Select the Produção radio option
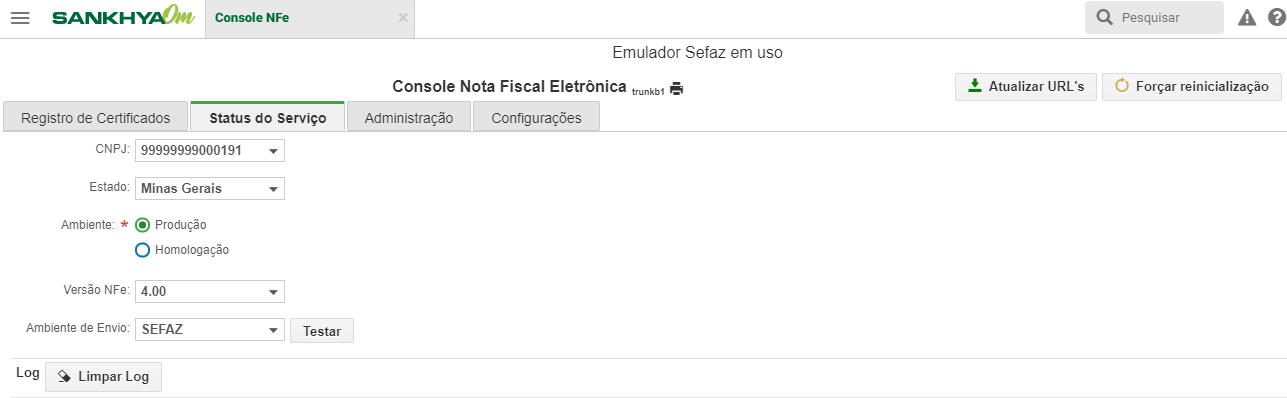 pyautogui.click(x=142, y=225)
